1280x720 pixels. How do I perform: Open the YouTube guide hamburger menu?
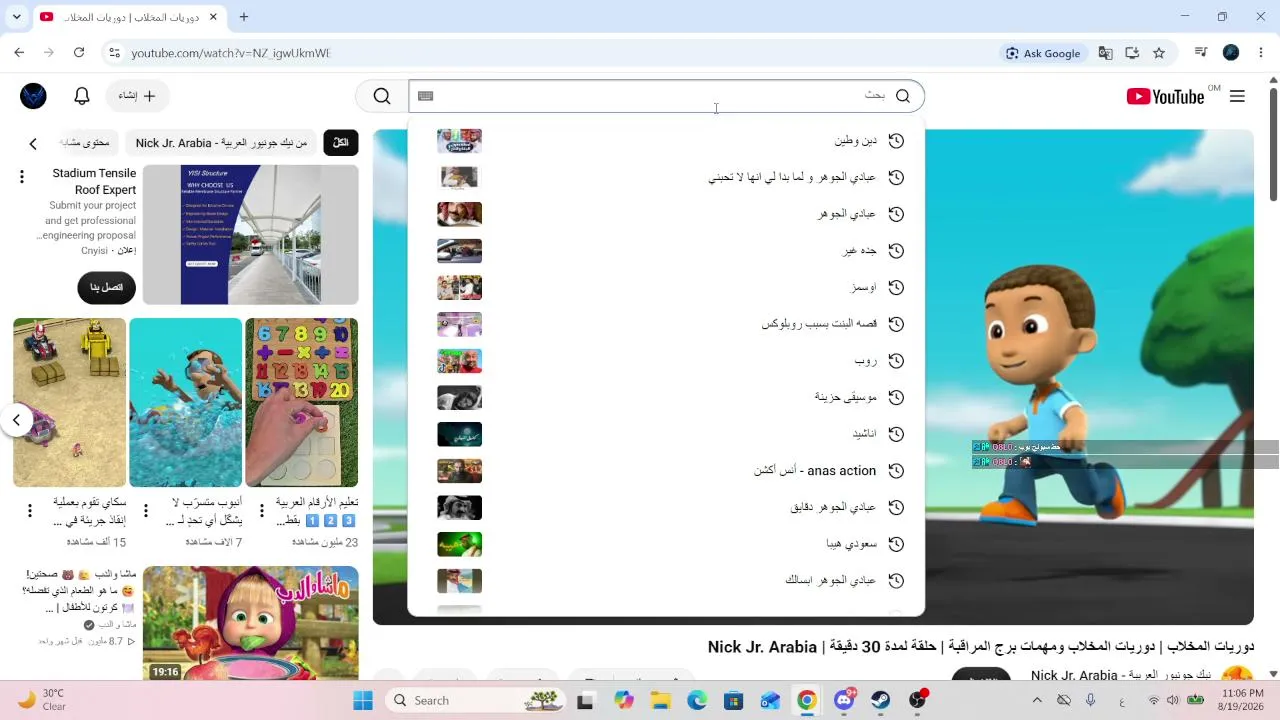1237,96
